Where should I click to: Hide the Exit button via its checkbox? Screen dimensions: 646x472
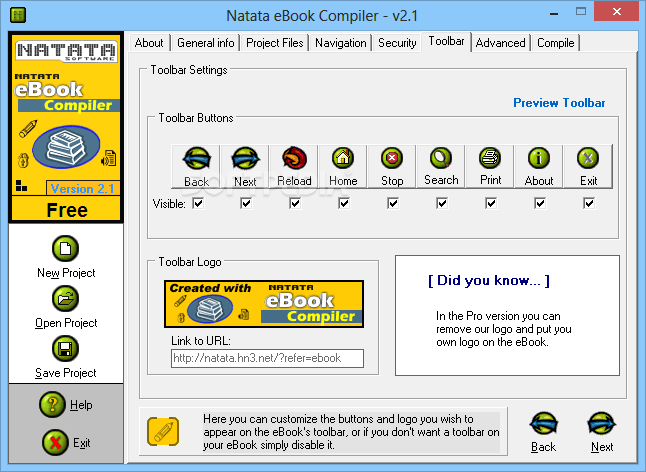(589, 203)
